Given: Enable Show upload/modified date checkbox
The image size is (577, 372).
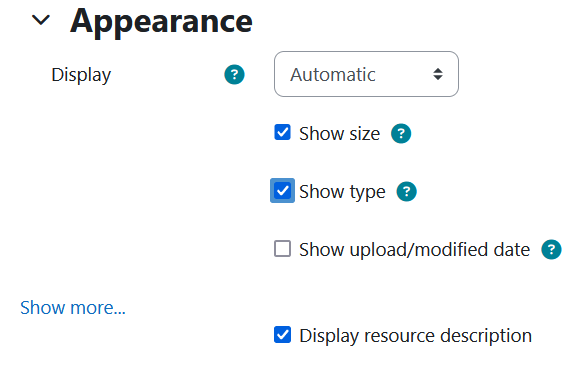Looking at the screenshot, I should pos(282,249).
